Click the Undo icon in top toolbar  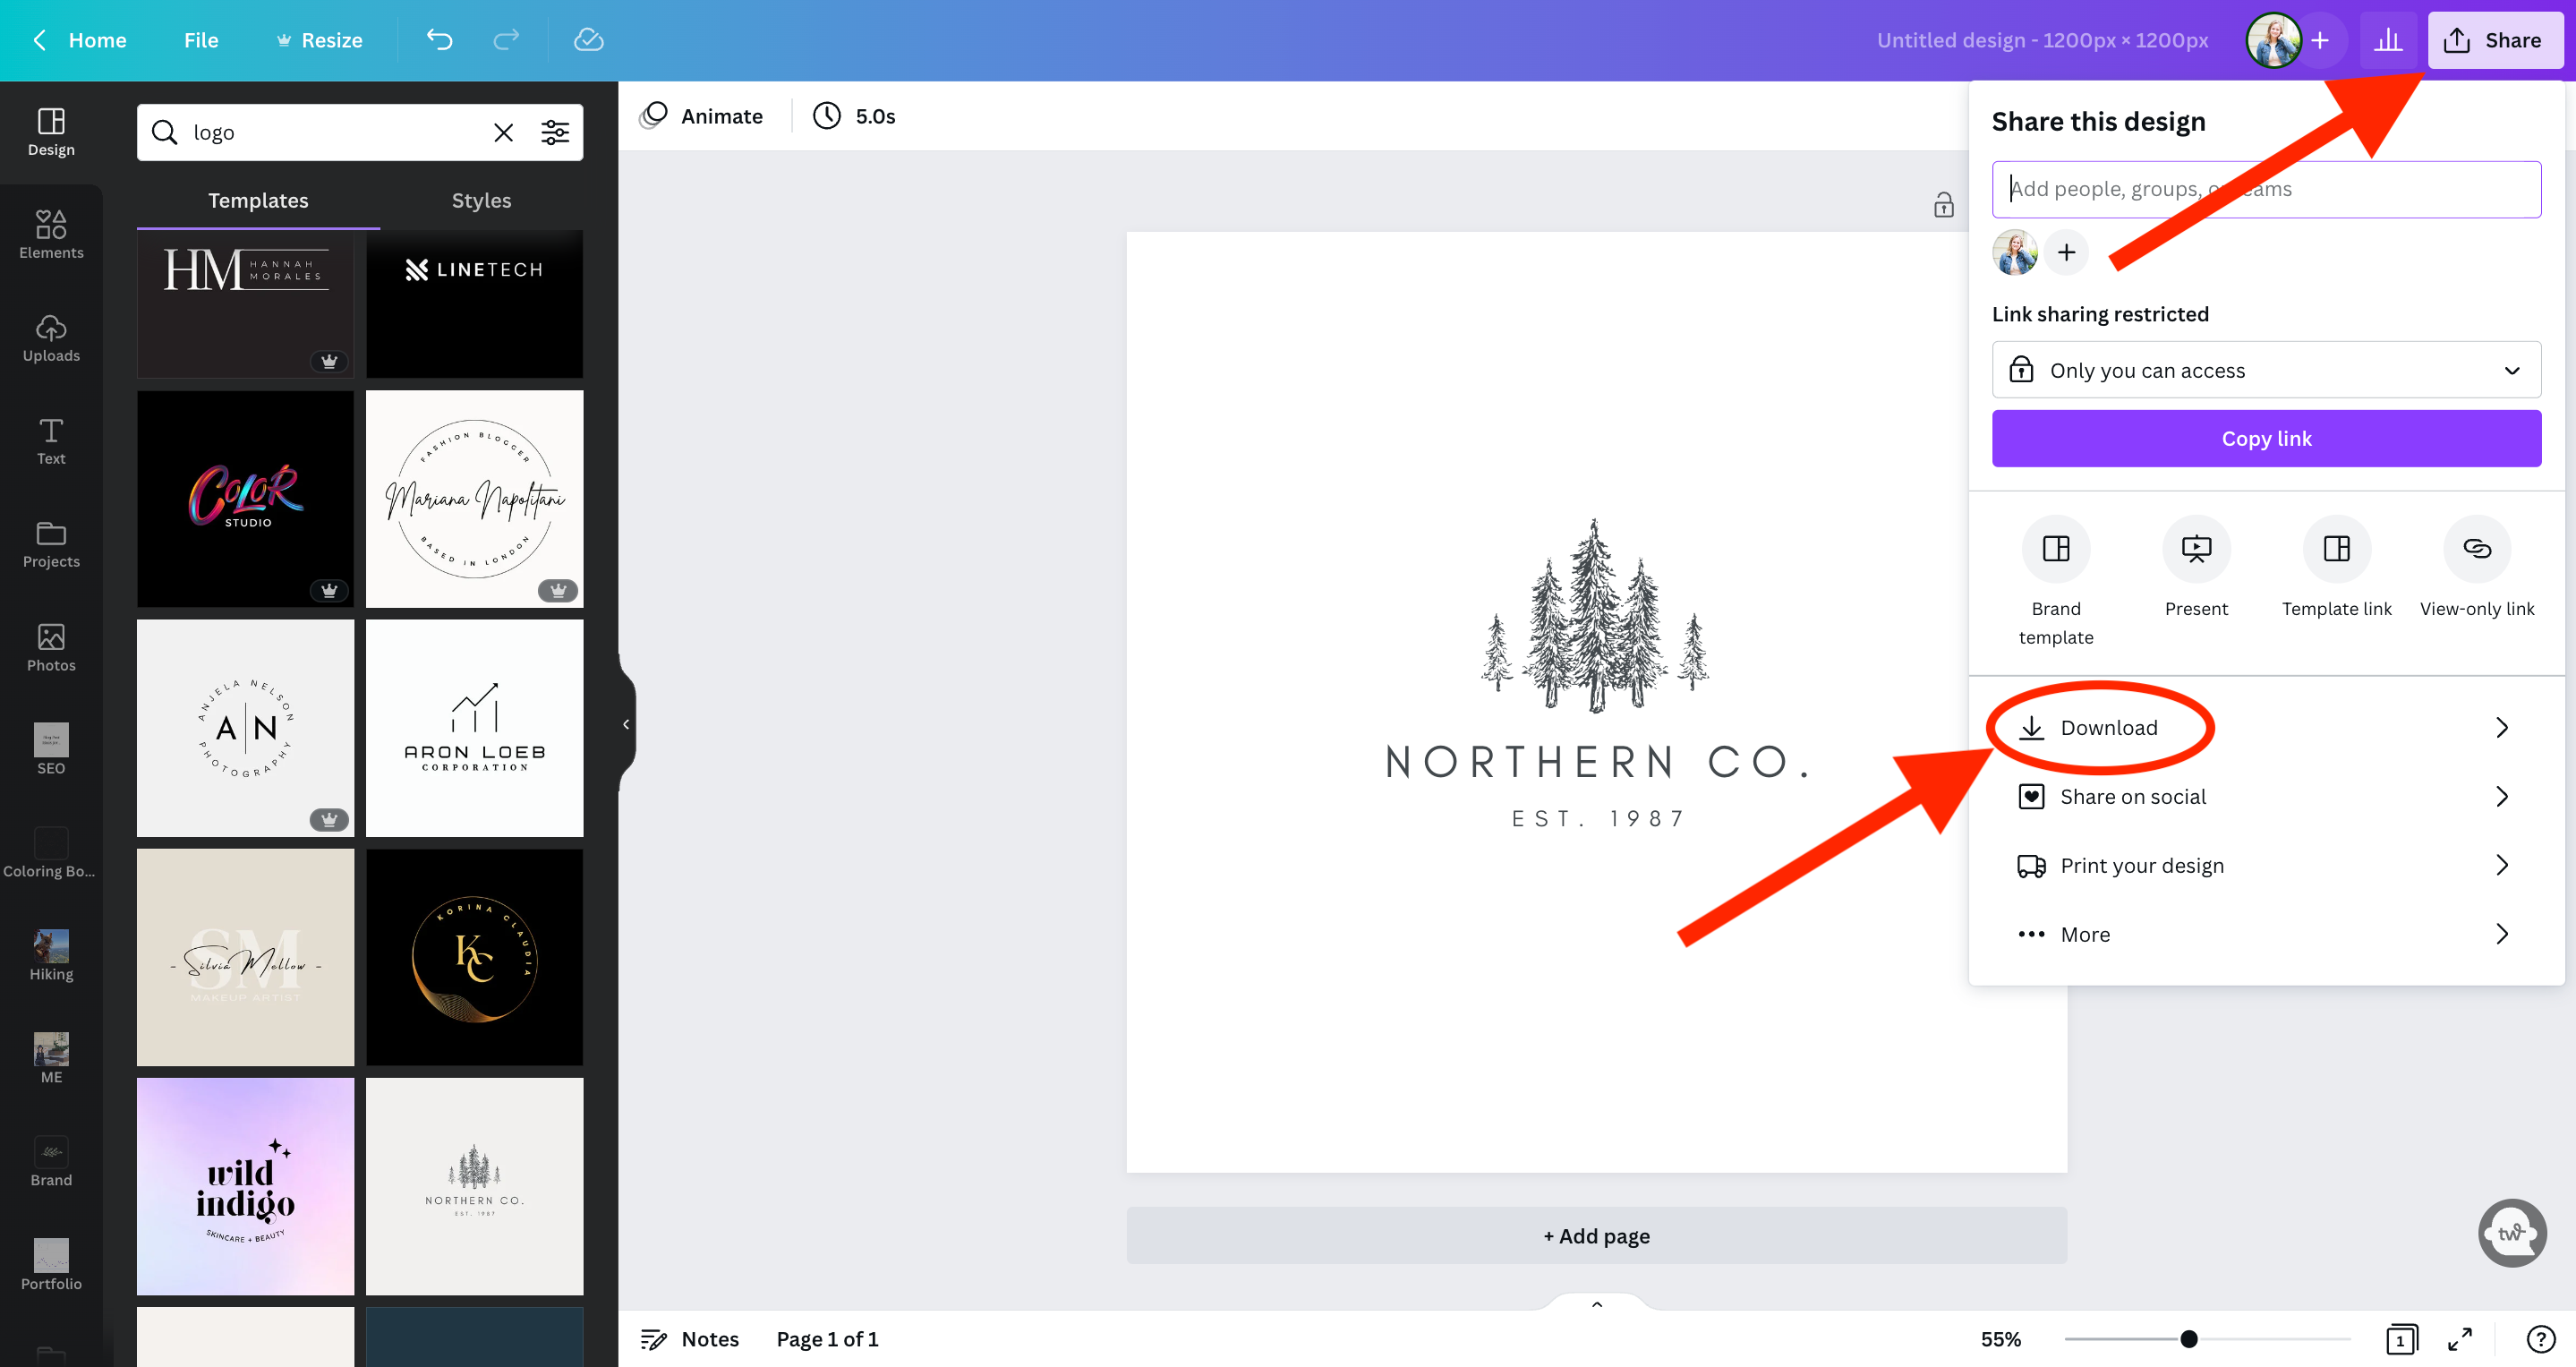pos(438,39)
